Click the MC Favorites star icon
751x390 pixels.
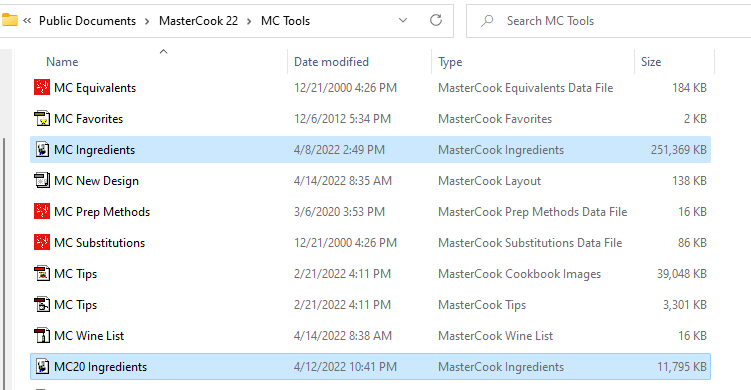point(42,119)
